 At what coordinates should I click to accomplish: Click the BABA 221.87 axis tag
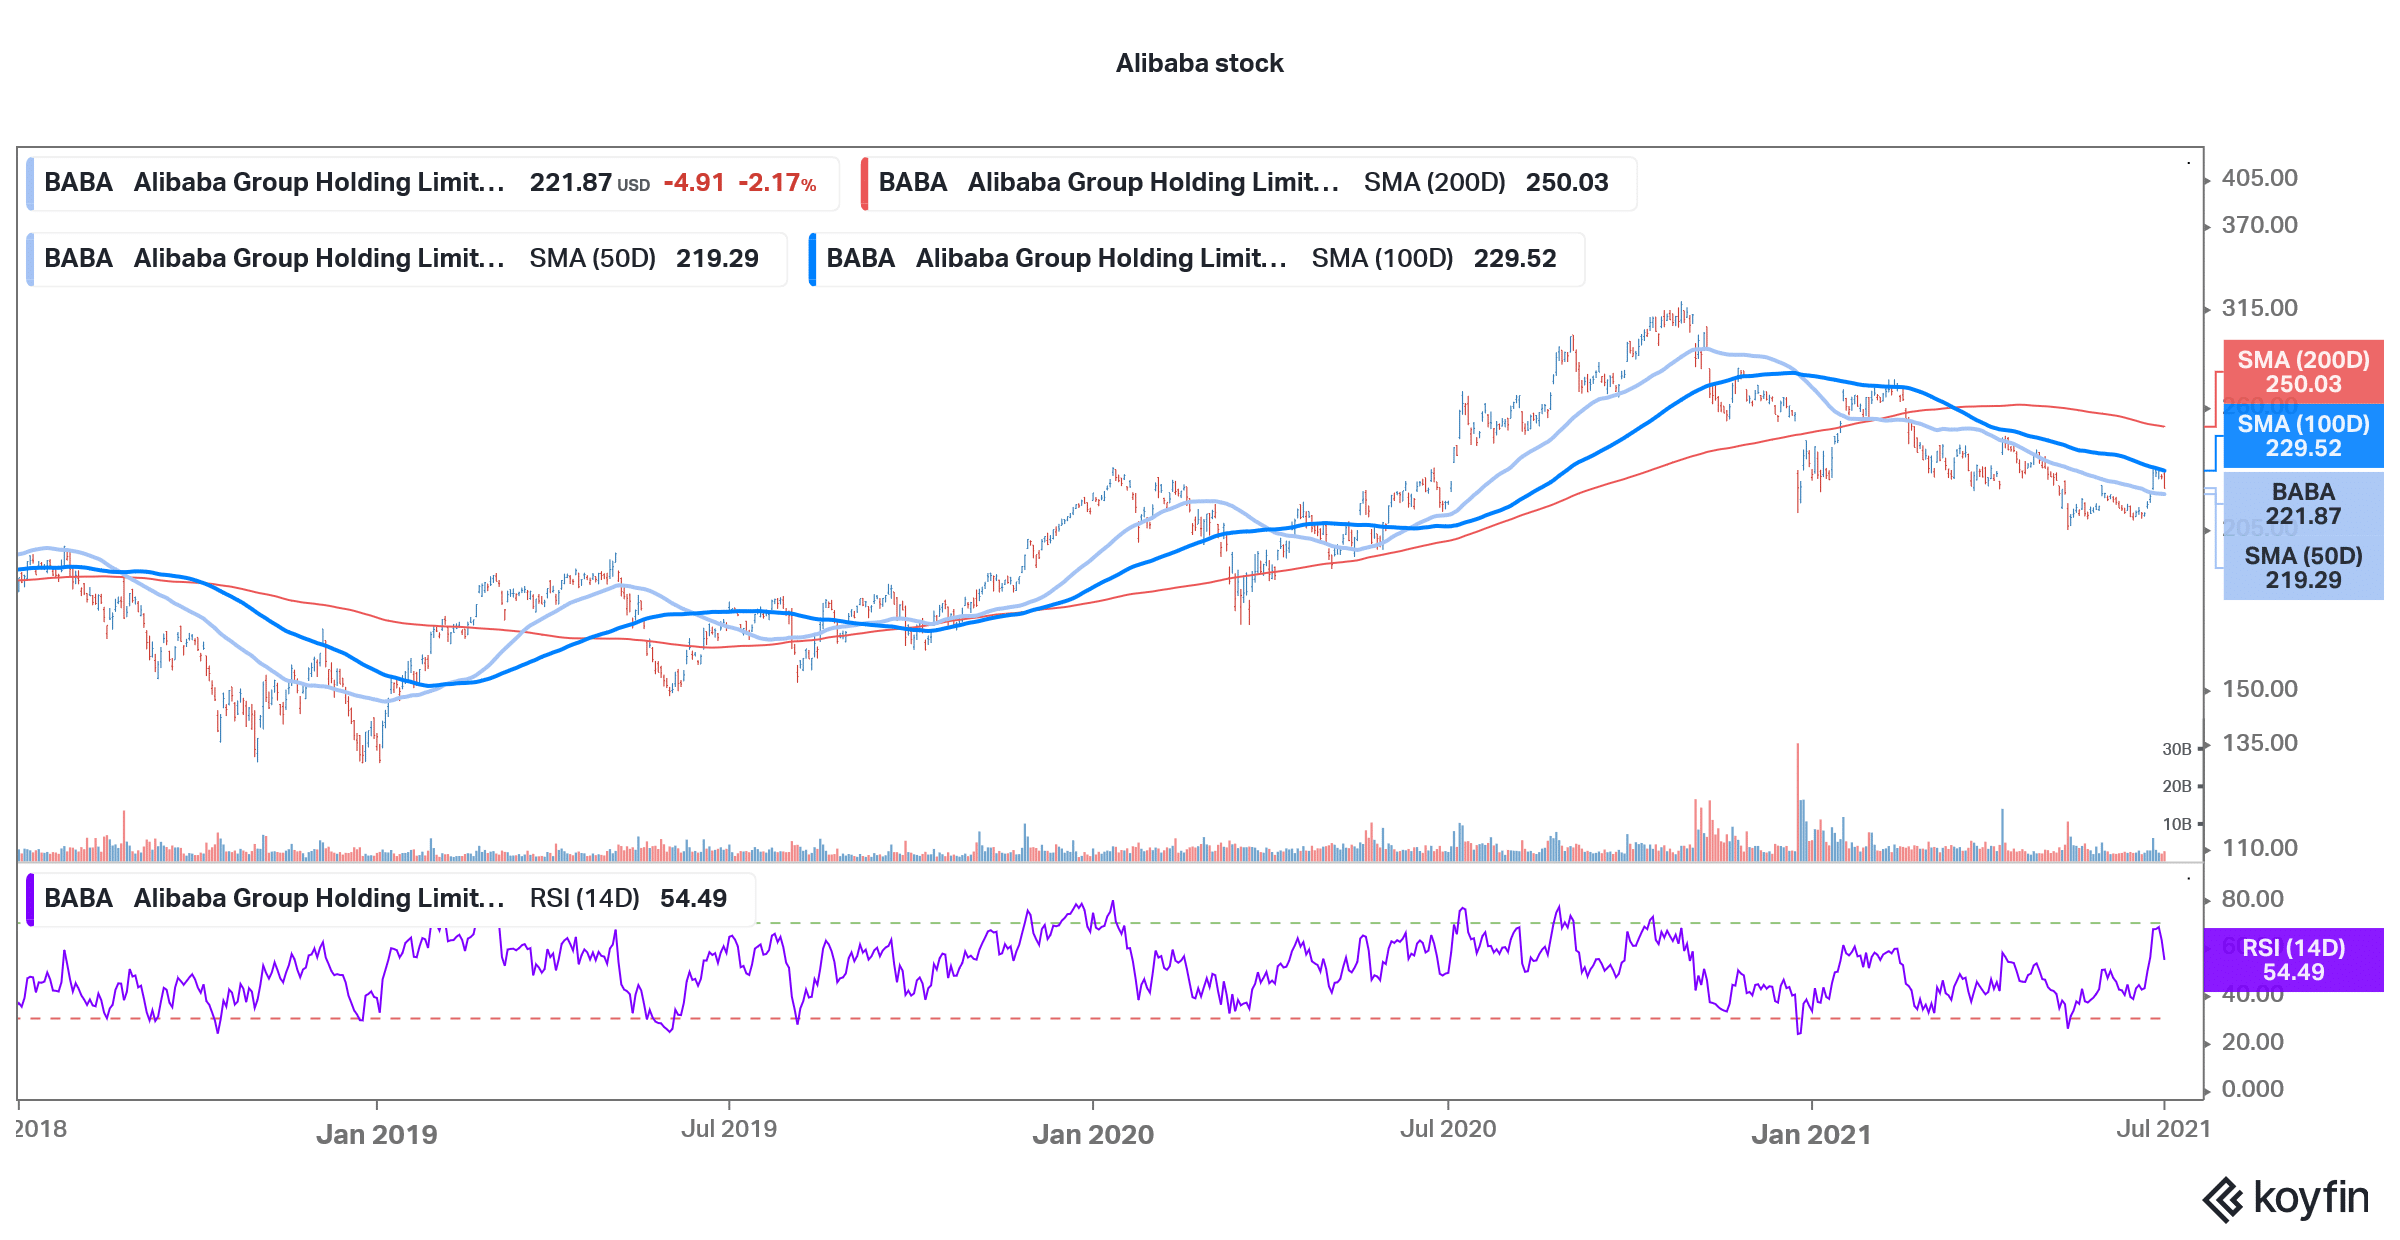click(2303, 504)
